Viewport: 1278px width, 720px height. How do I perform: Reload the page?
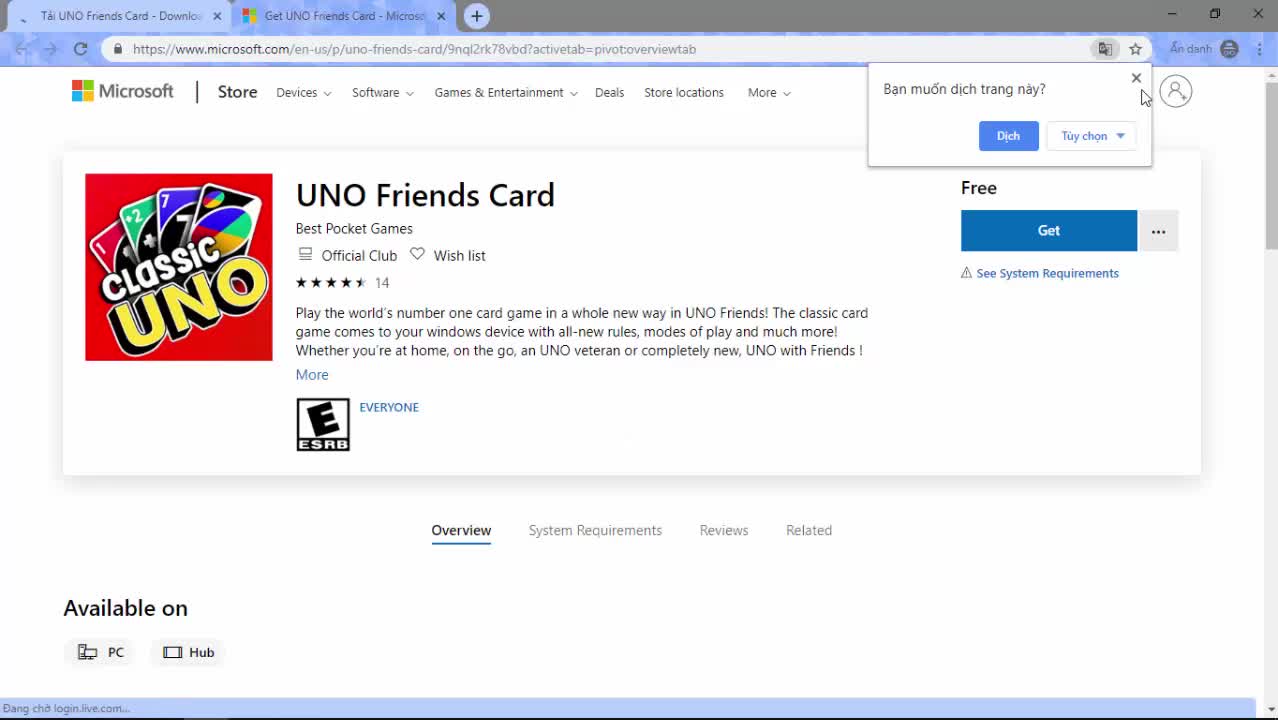(x=80, y=49)
